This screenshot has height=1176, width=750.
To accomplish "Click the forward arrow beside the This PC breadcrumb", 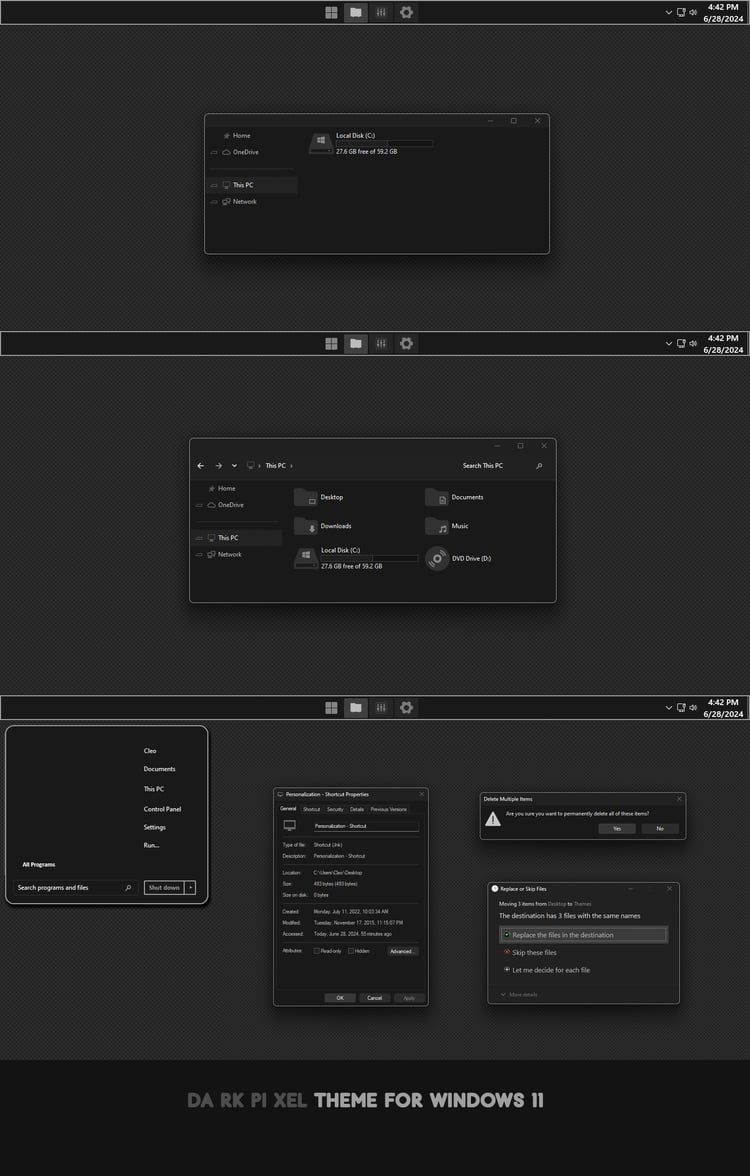I will coord(218,466).
